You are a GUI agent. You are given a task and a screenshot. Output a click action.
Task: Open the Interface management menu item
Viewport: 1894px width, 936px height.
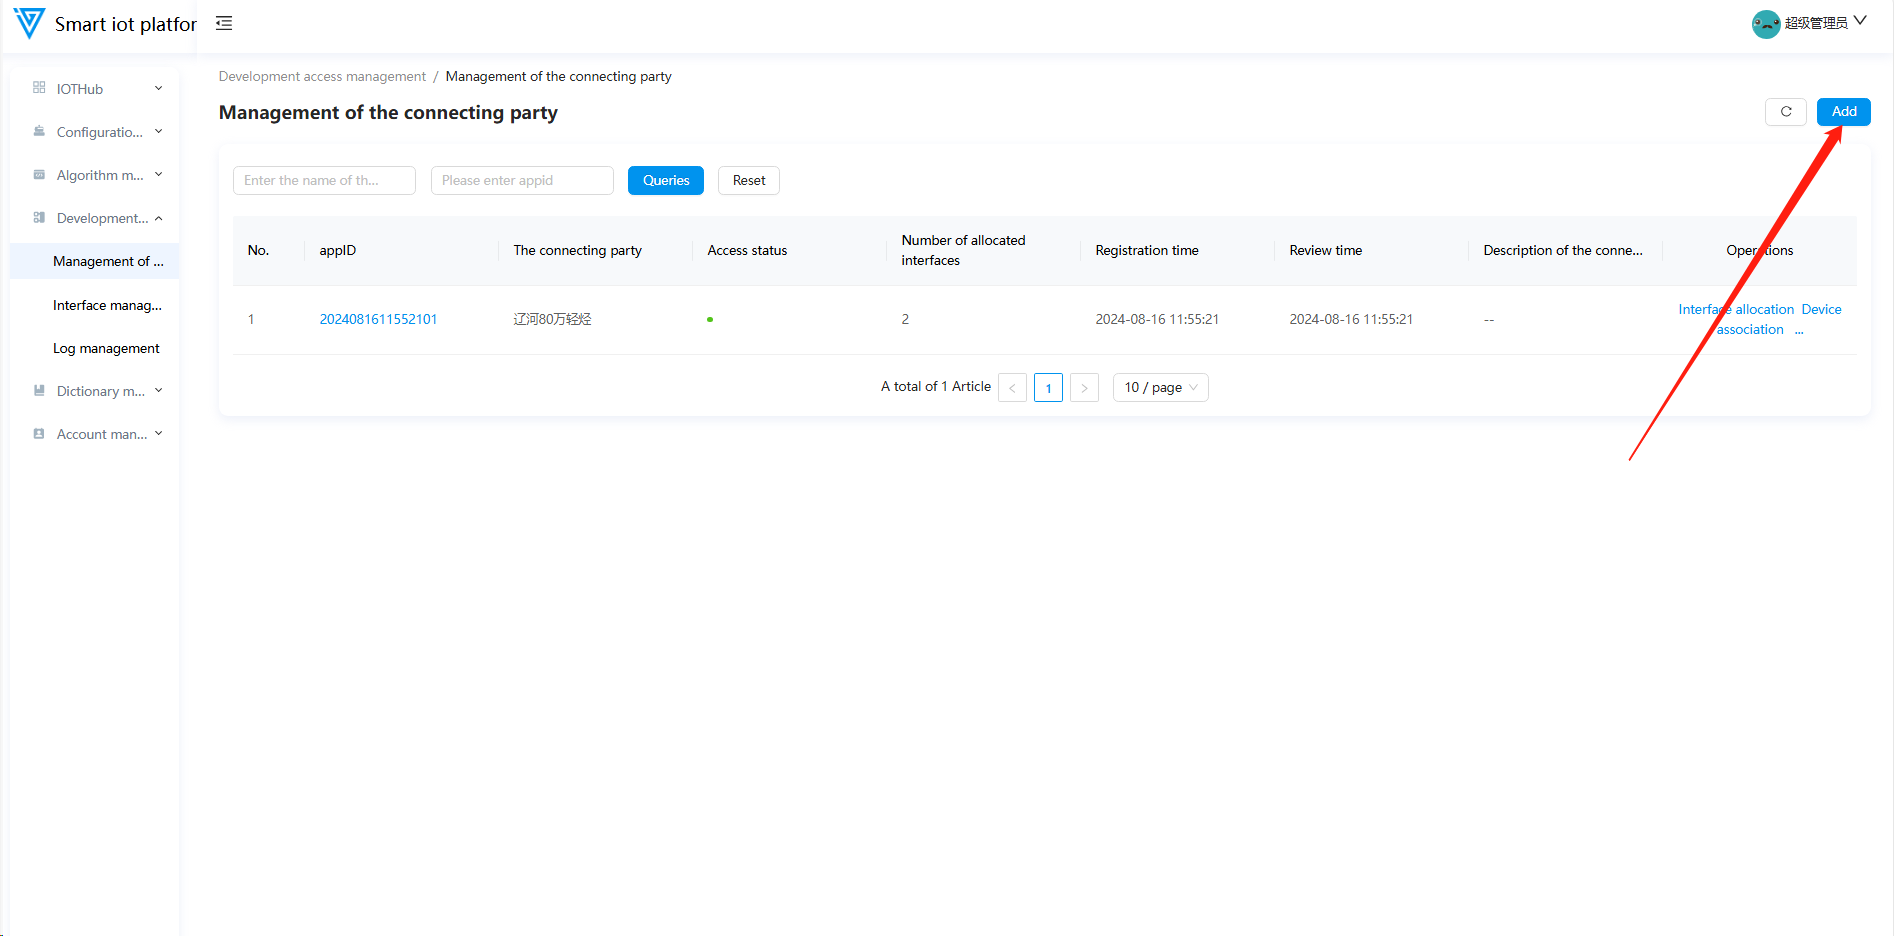tap(107, 305)
